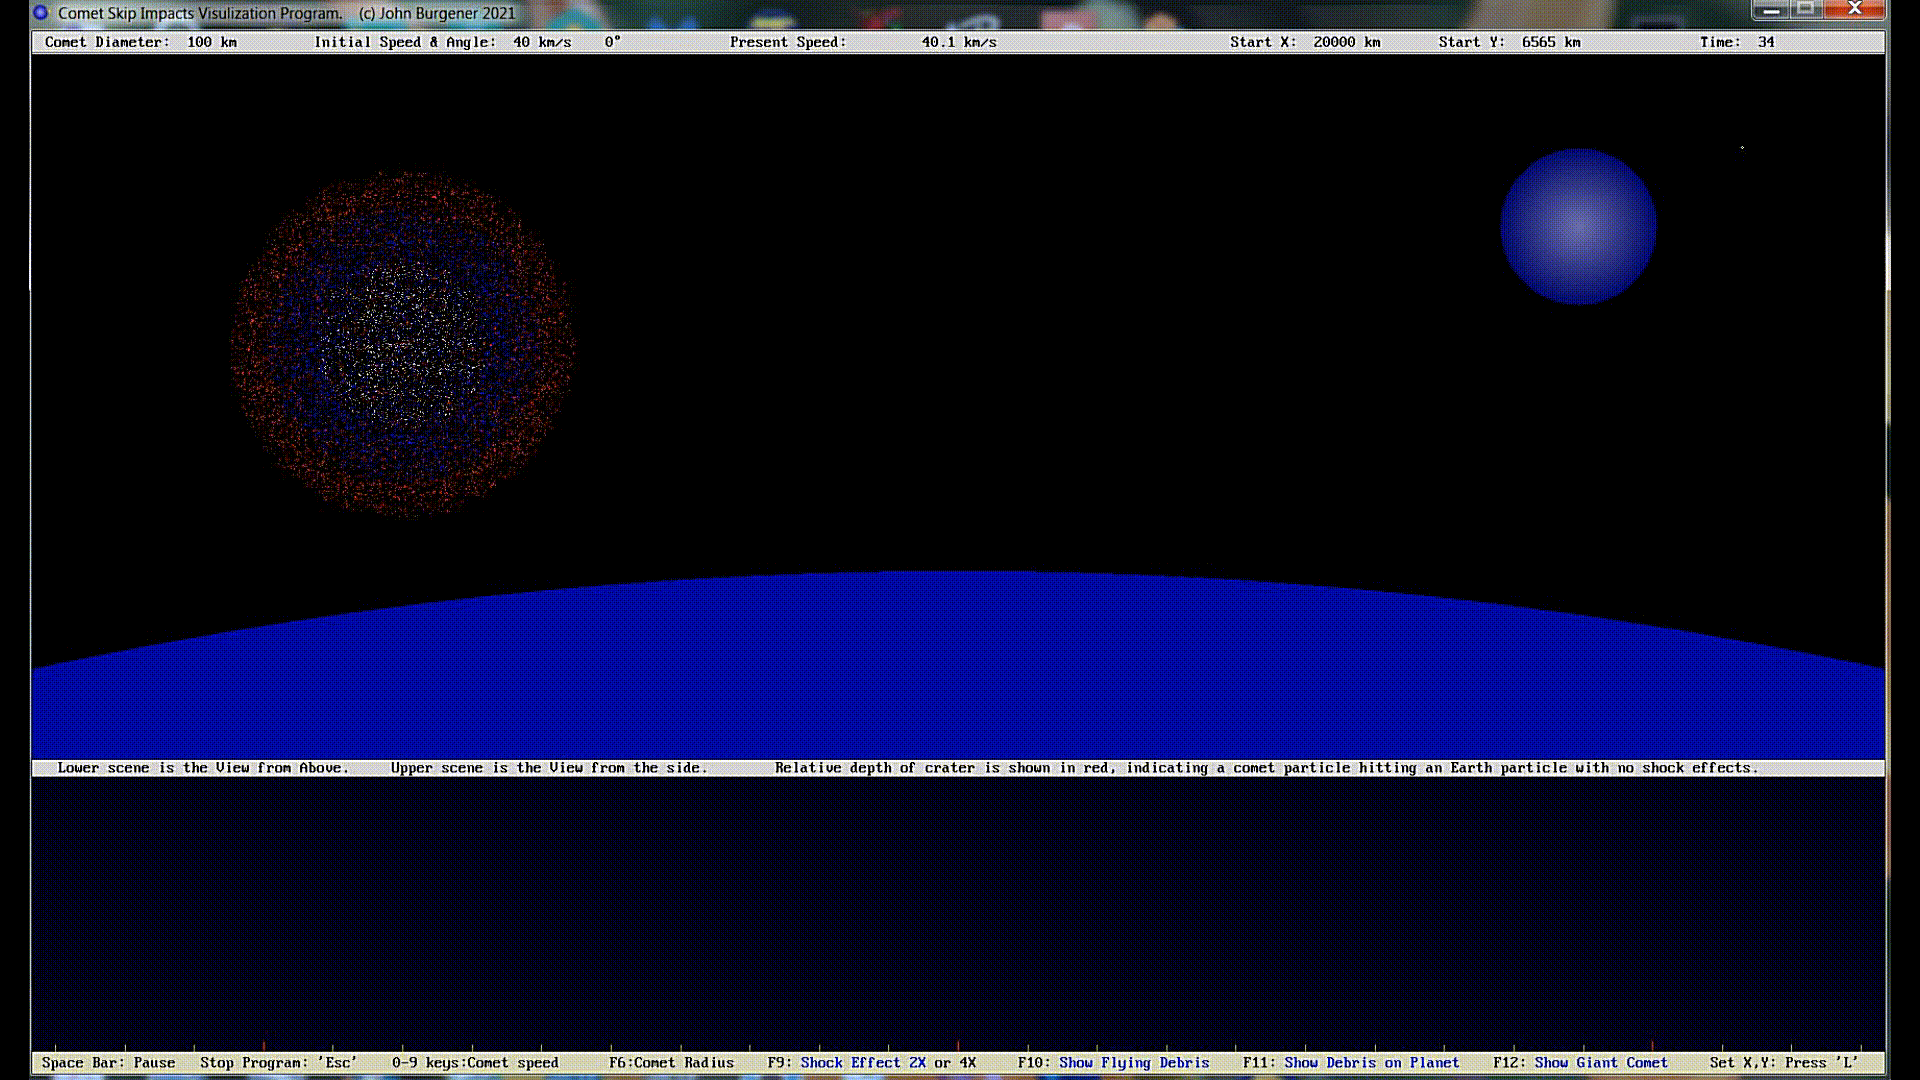Click the F6 Comet Radius label
Image resolution: width=1920 pixels, height=1080 pixels.
click(x=671, y=1062)
